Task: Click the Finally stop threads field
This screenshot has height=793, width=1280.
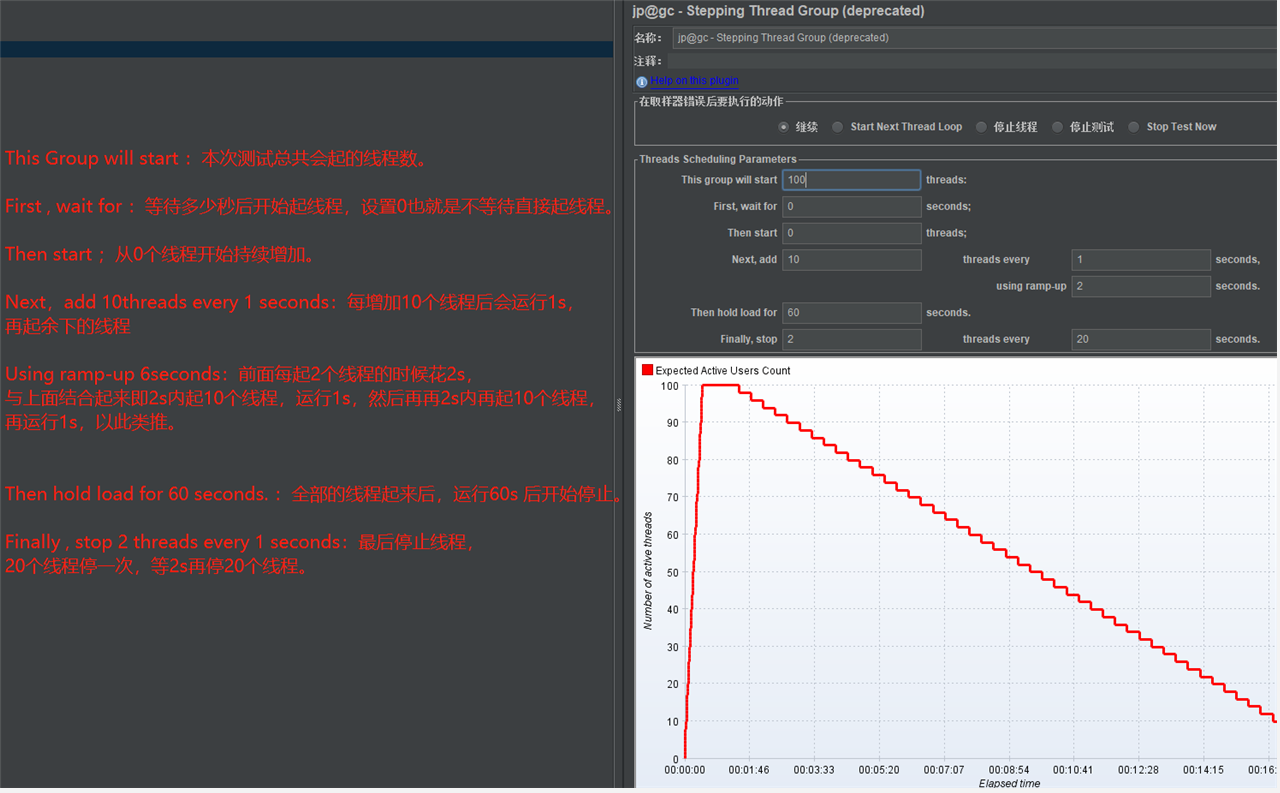Action: pos(851,339)
